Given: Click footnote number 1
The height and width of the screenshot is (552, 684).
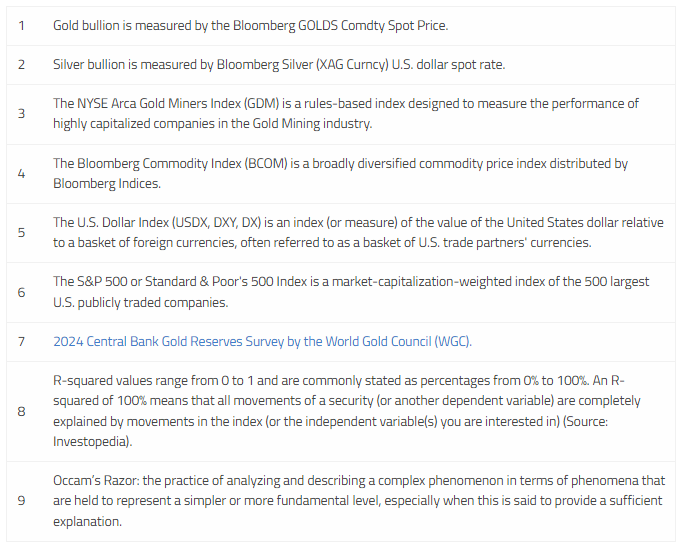Looking at the screenshot, I should [x=22, y=24].
